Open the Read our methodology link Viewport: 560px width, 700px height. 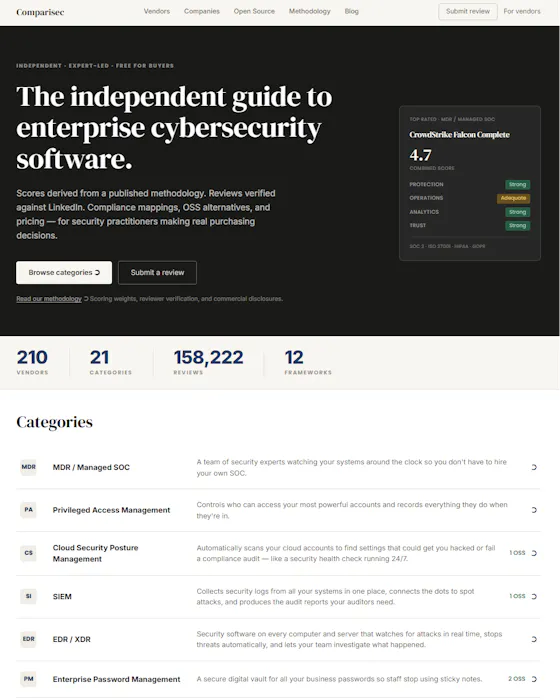tap(49, 299)
